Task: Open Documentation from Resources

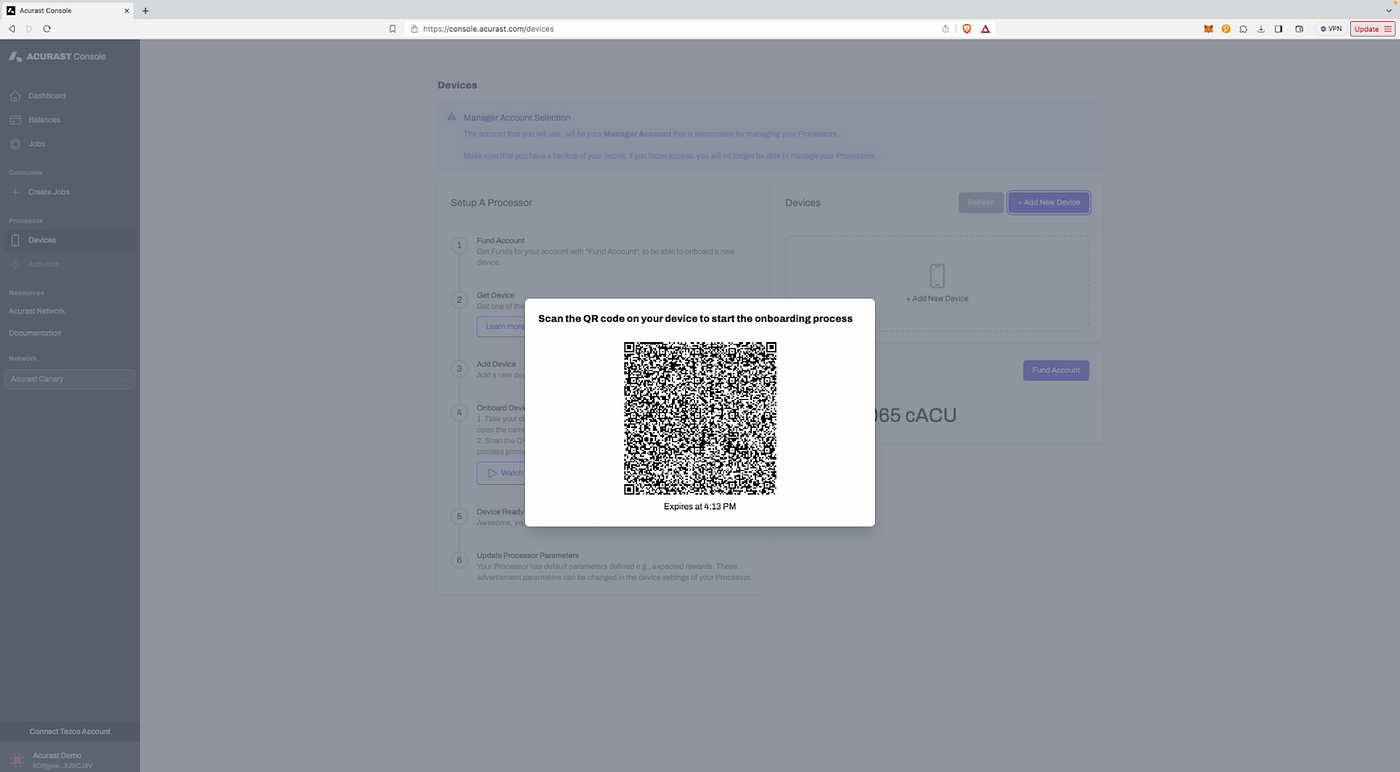Action: coord(34,332)
